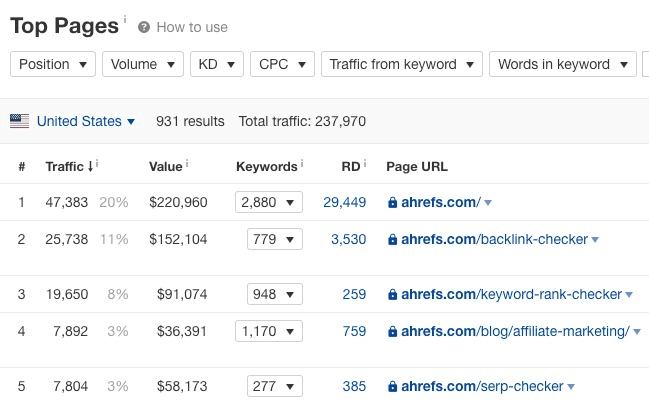
Task: Expand the 1,170 keywords dropdown
Action: click(x=269, y=331)
